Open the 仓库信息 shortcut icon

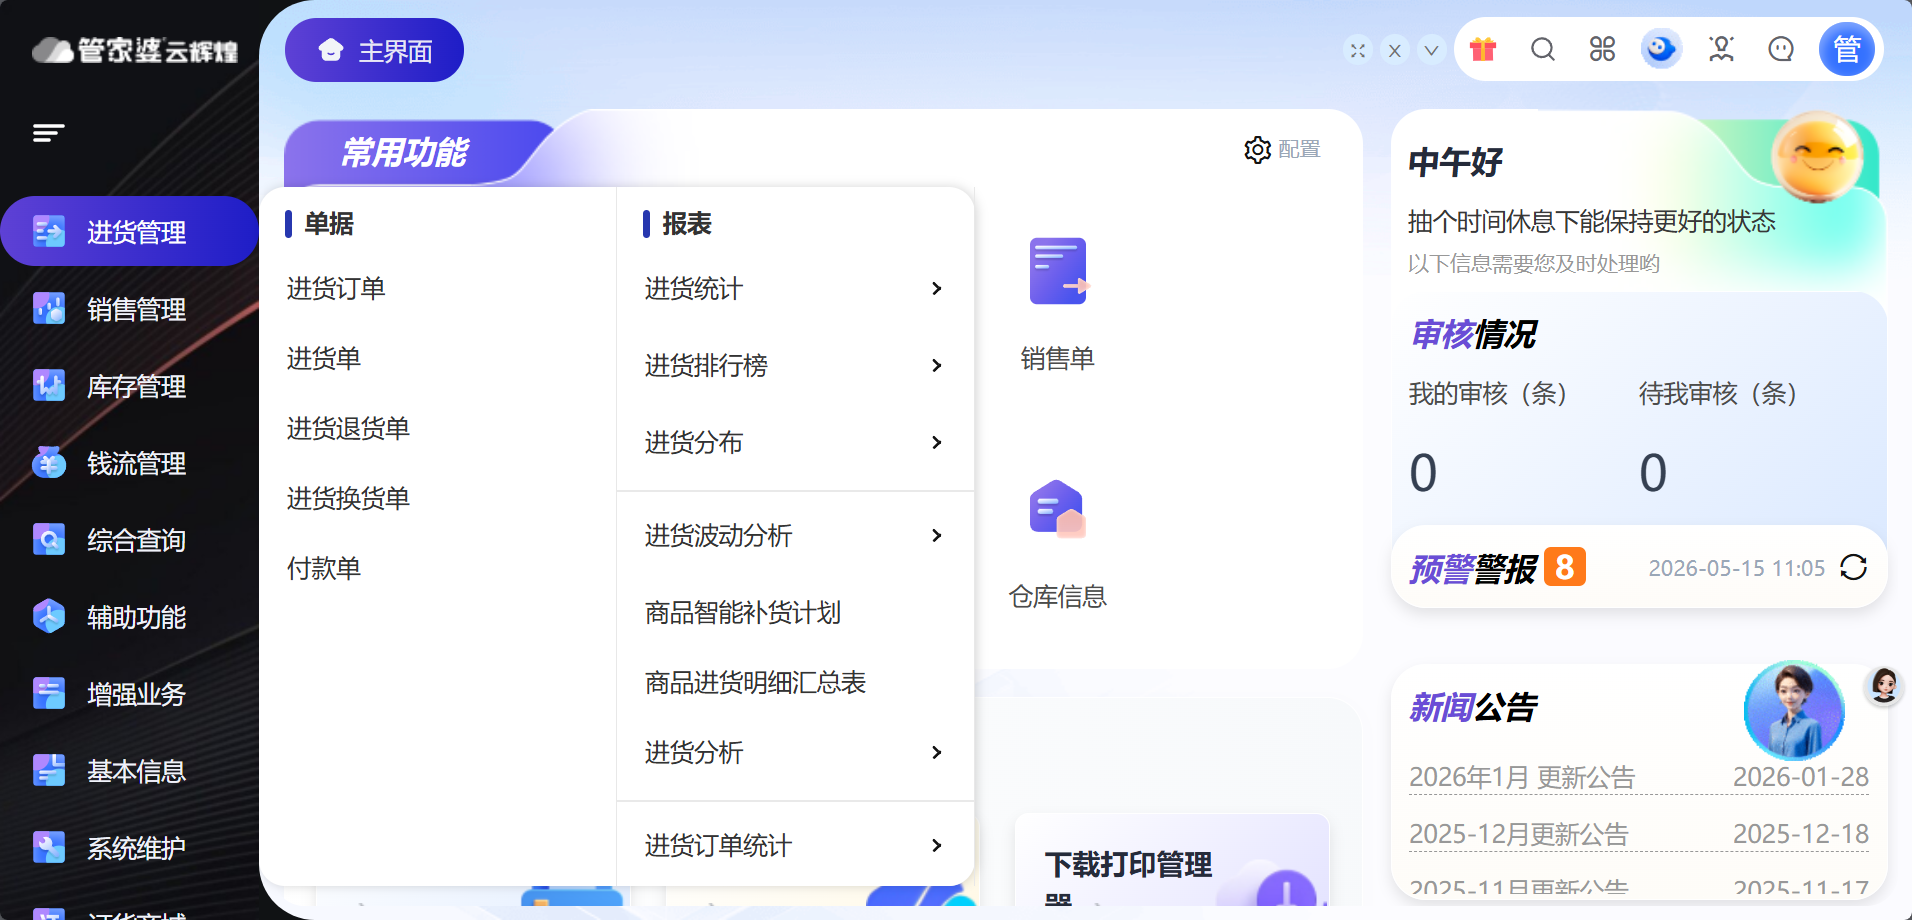click(1058, 509)
